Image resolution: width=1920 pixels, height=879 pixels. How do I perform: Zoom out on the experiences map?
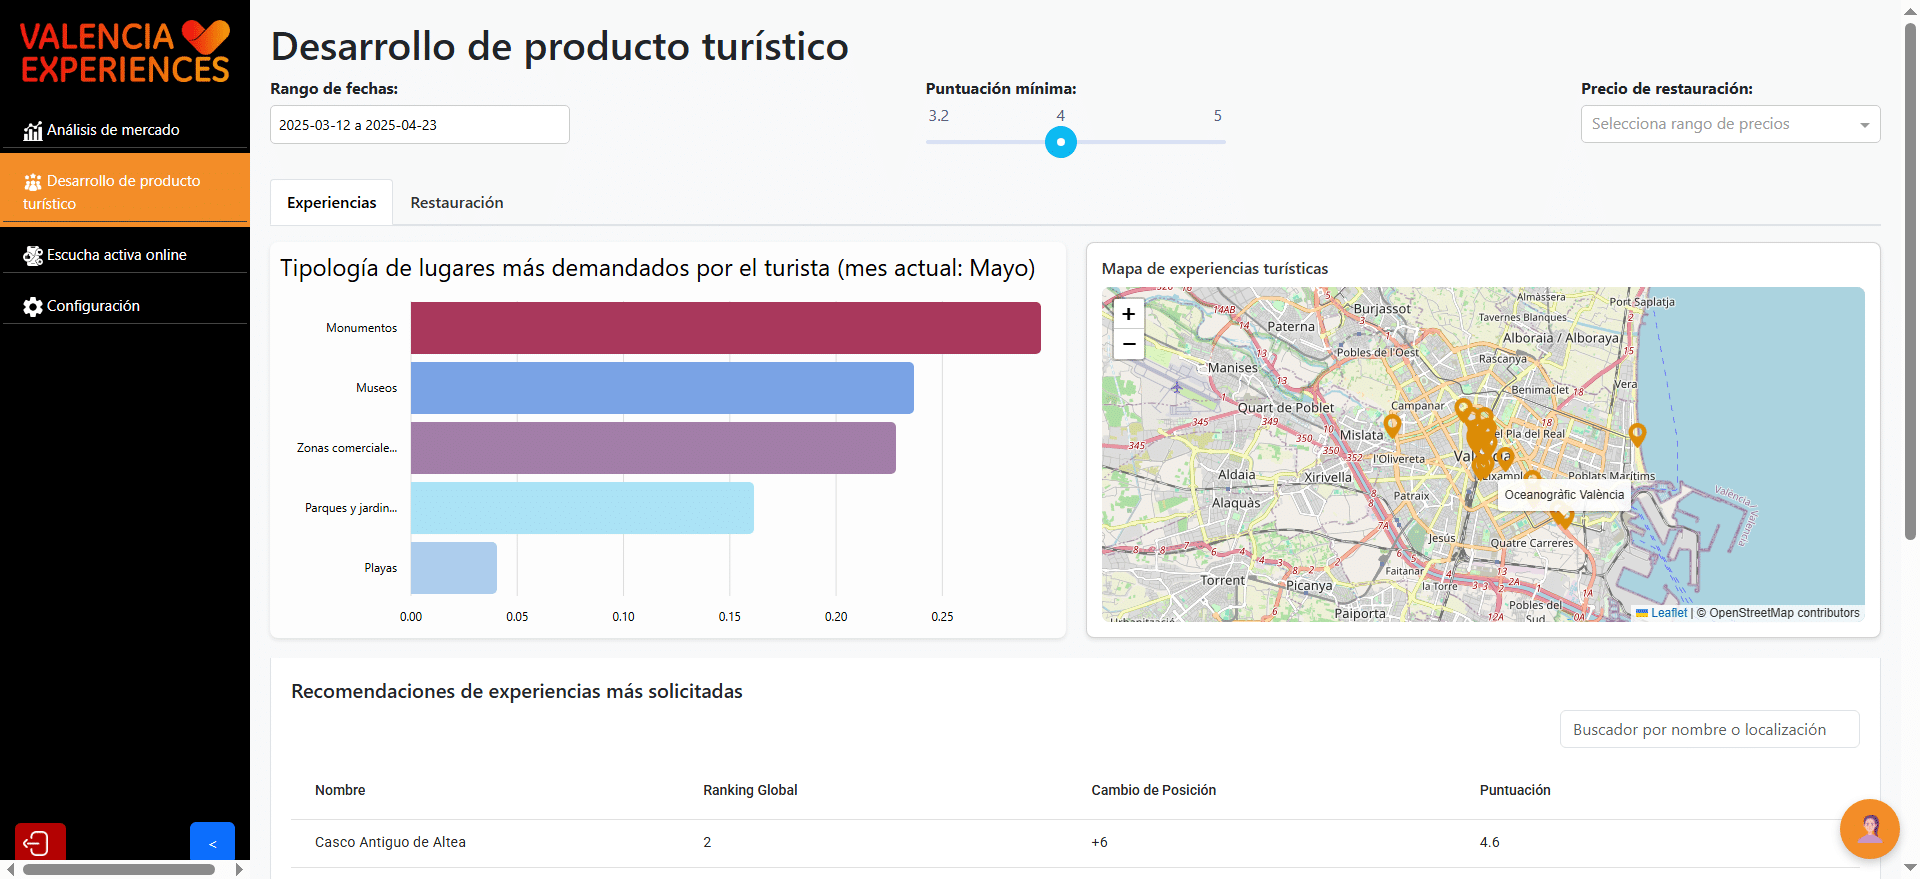click(x=1128, y=344)
